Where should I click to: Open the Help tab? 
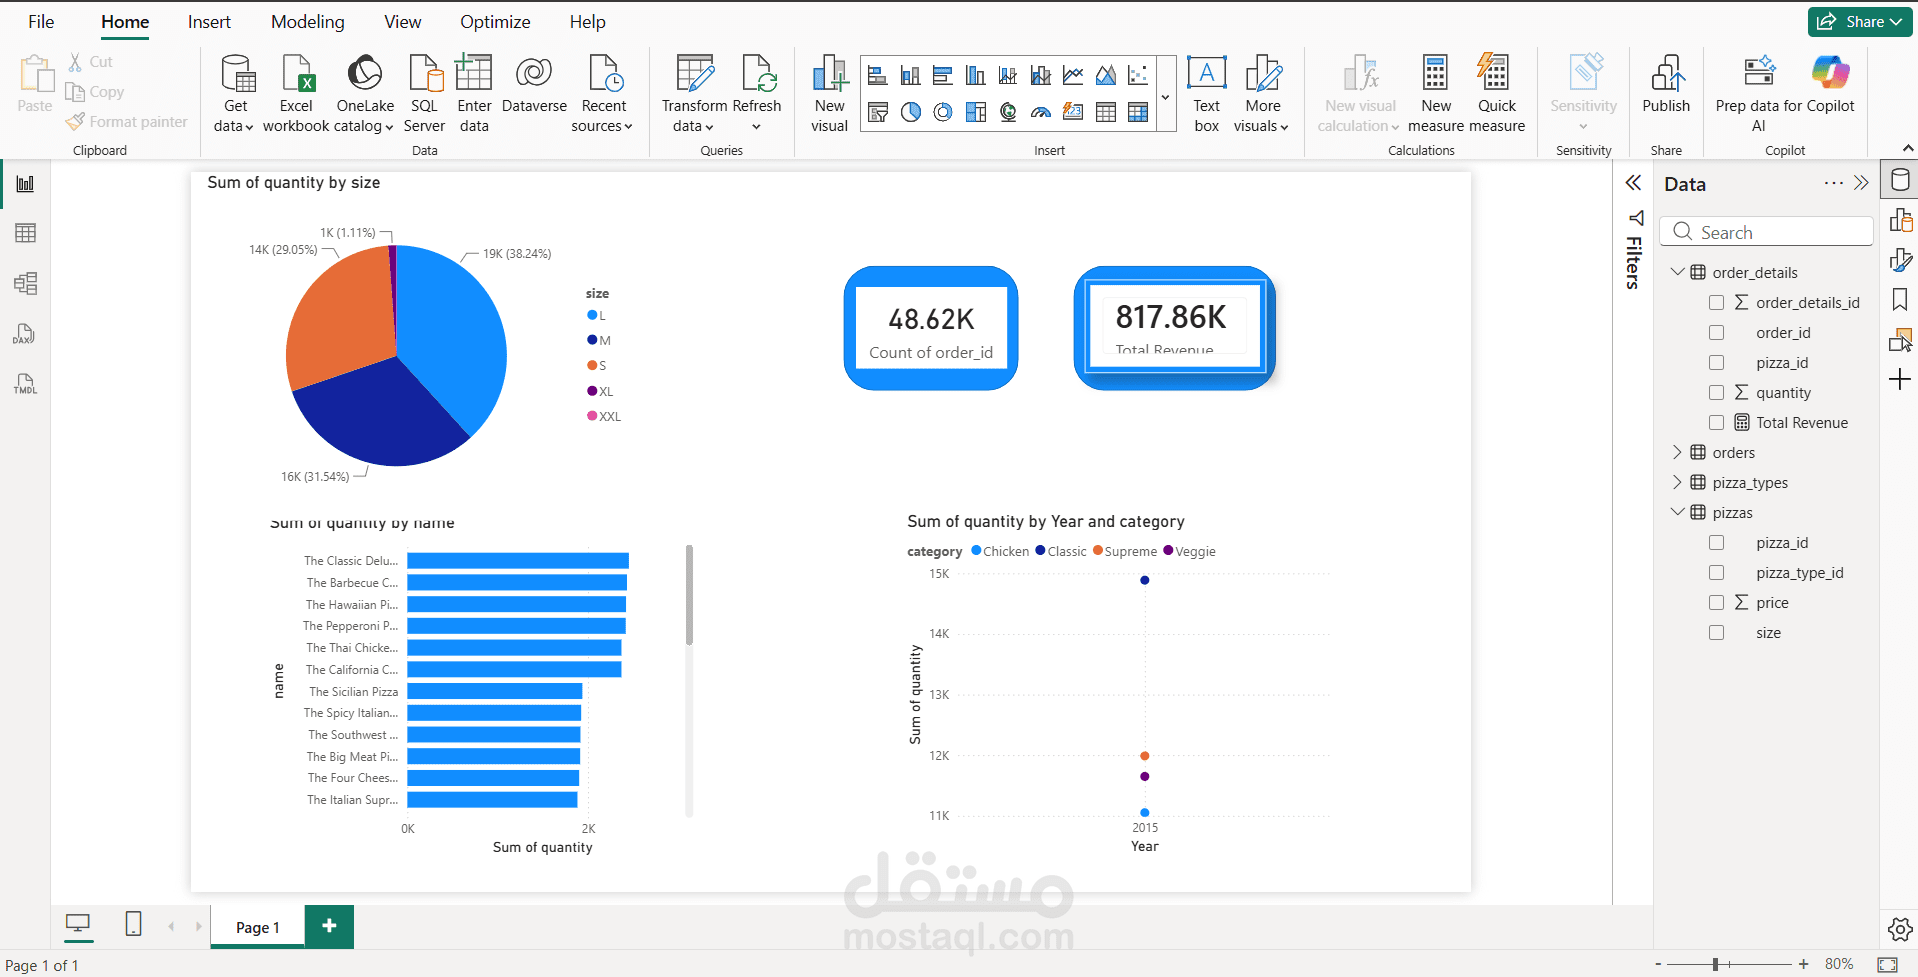pos(587,22)
